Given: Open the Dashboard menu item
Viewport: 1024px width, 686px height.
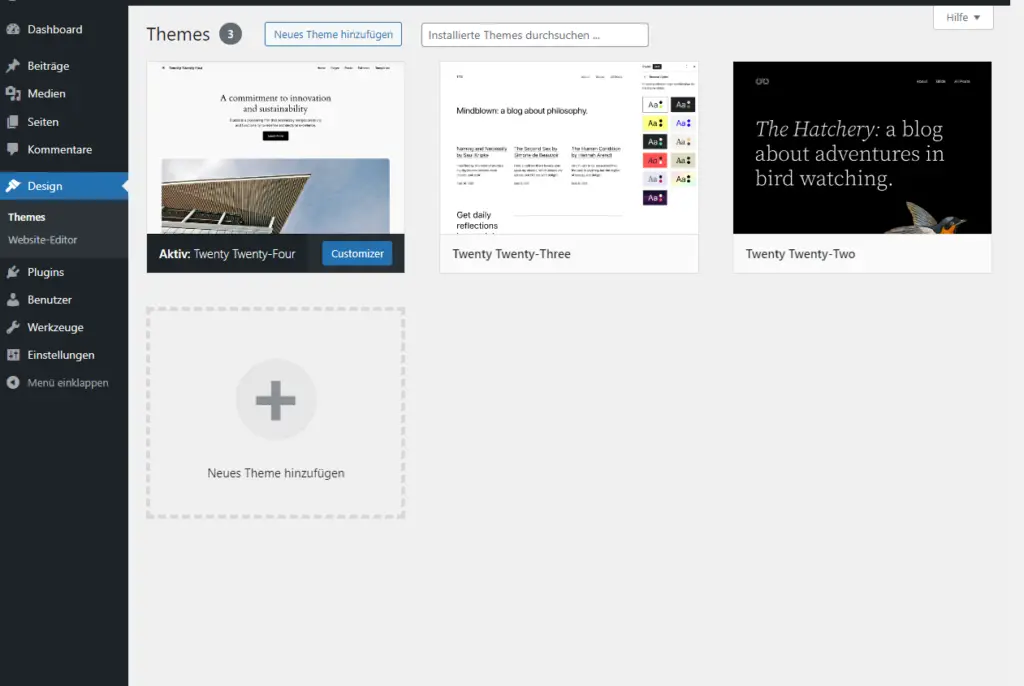Looking at the screenshot, I should click(x=64, y=29).
